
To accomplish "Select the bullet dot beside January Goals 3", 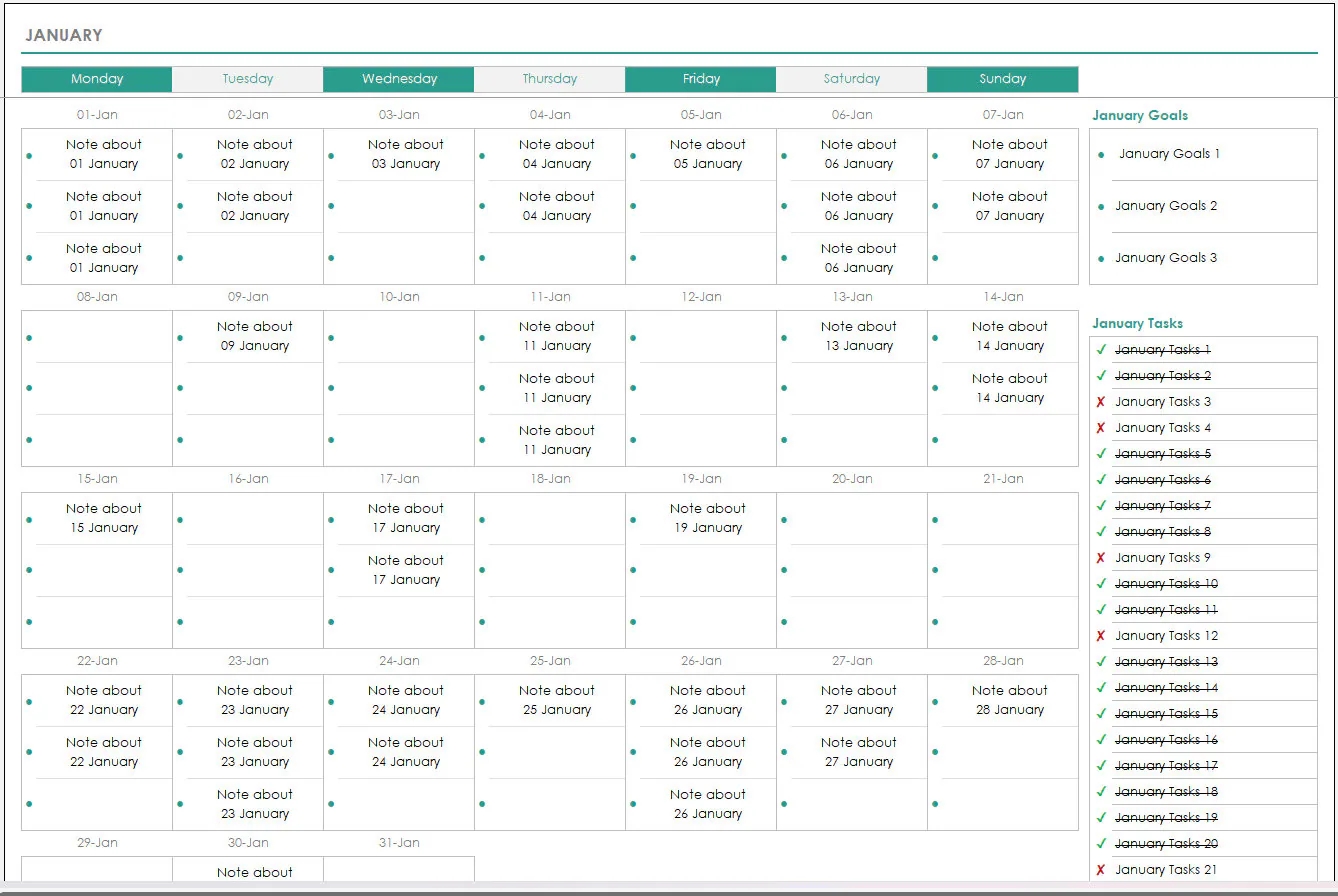I will (1101, 258).
